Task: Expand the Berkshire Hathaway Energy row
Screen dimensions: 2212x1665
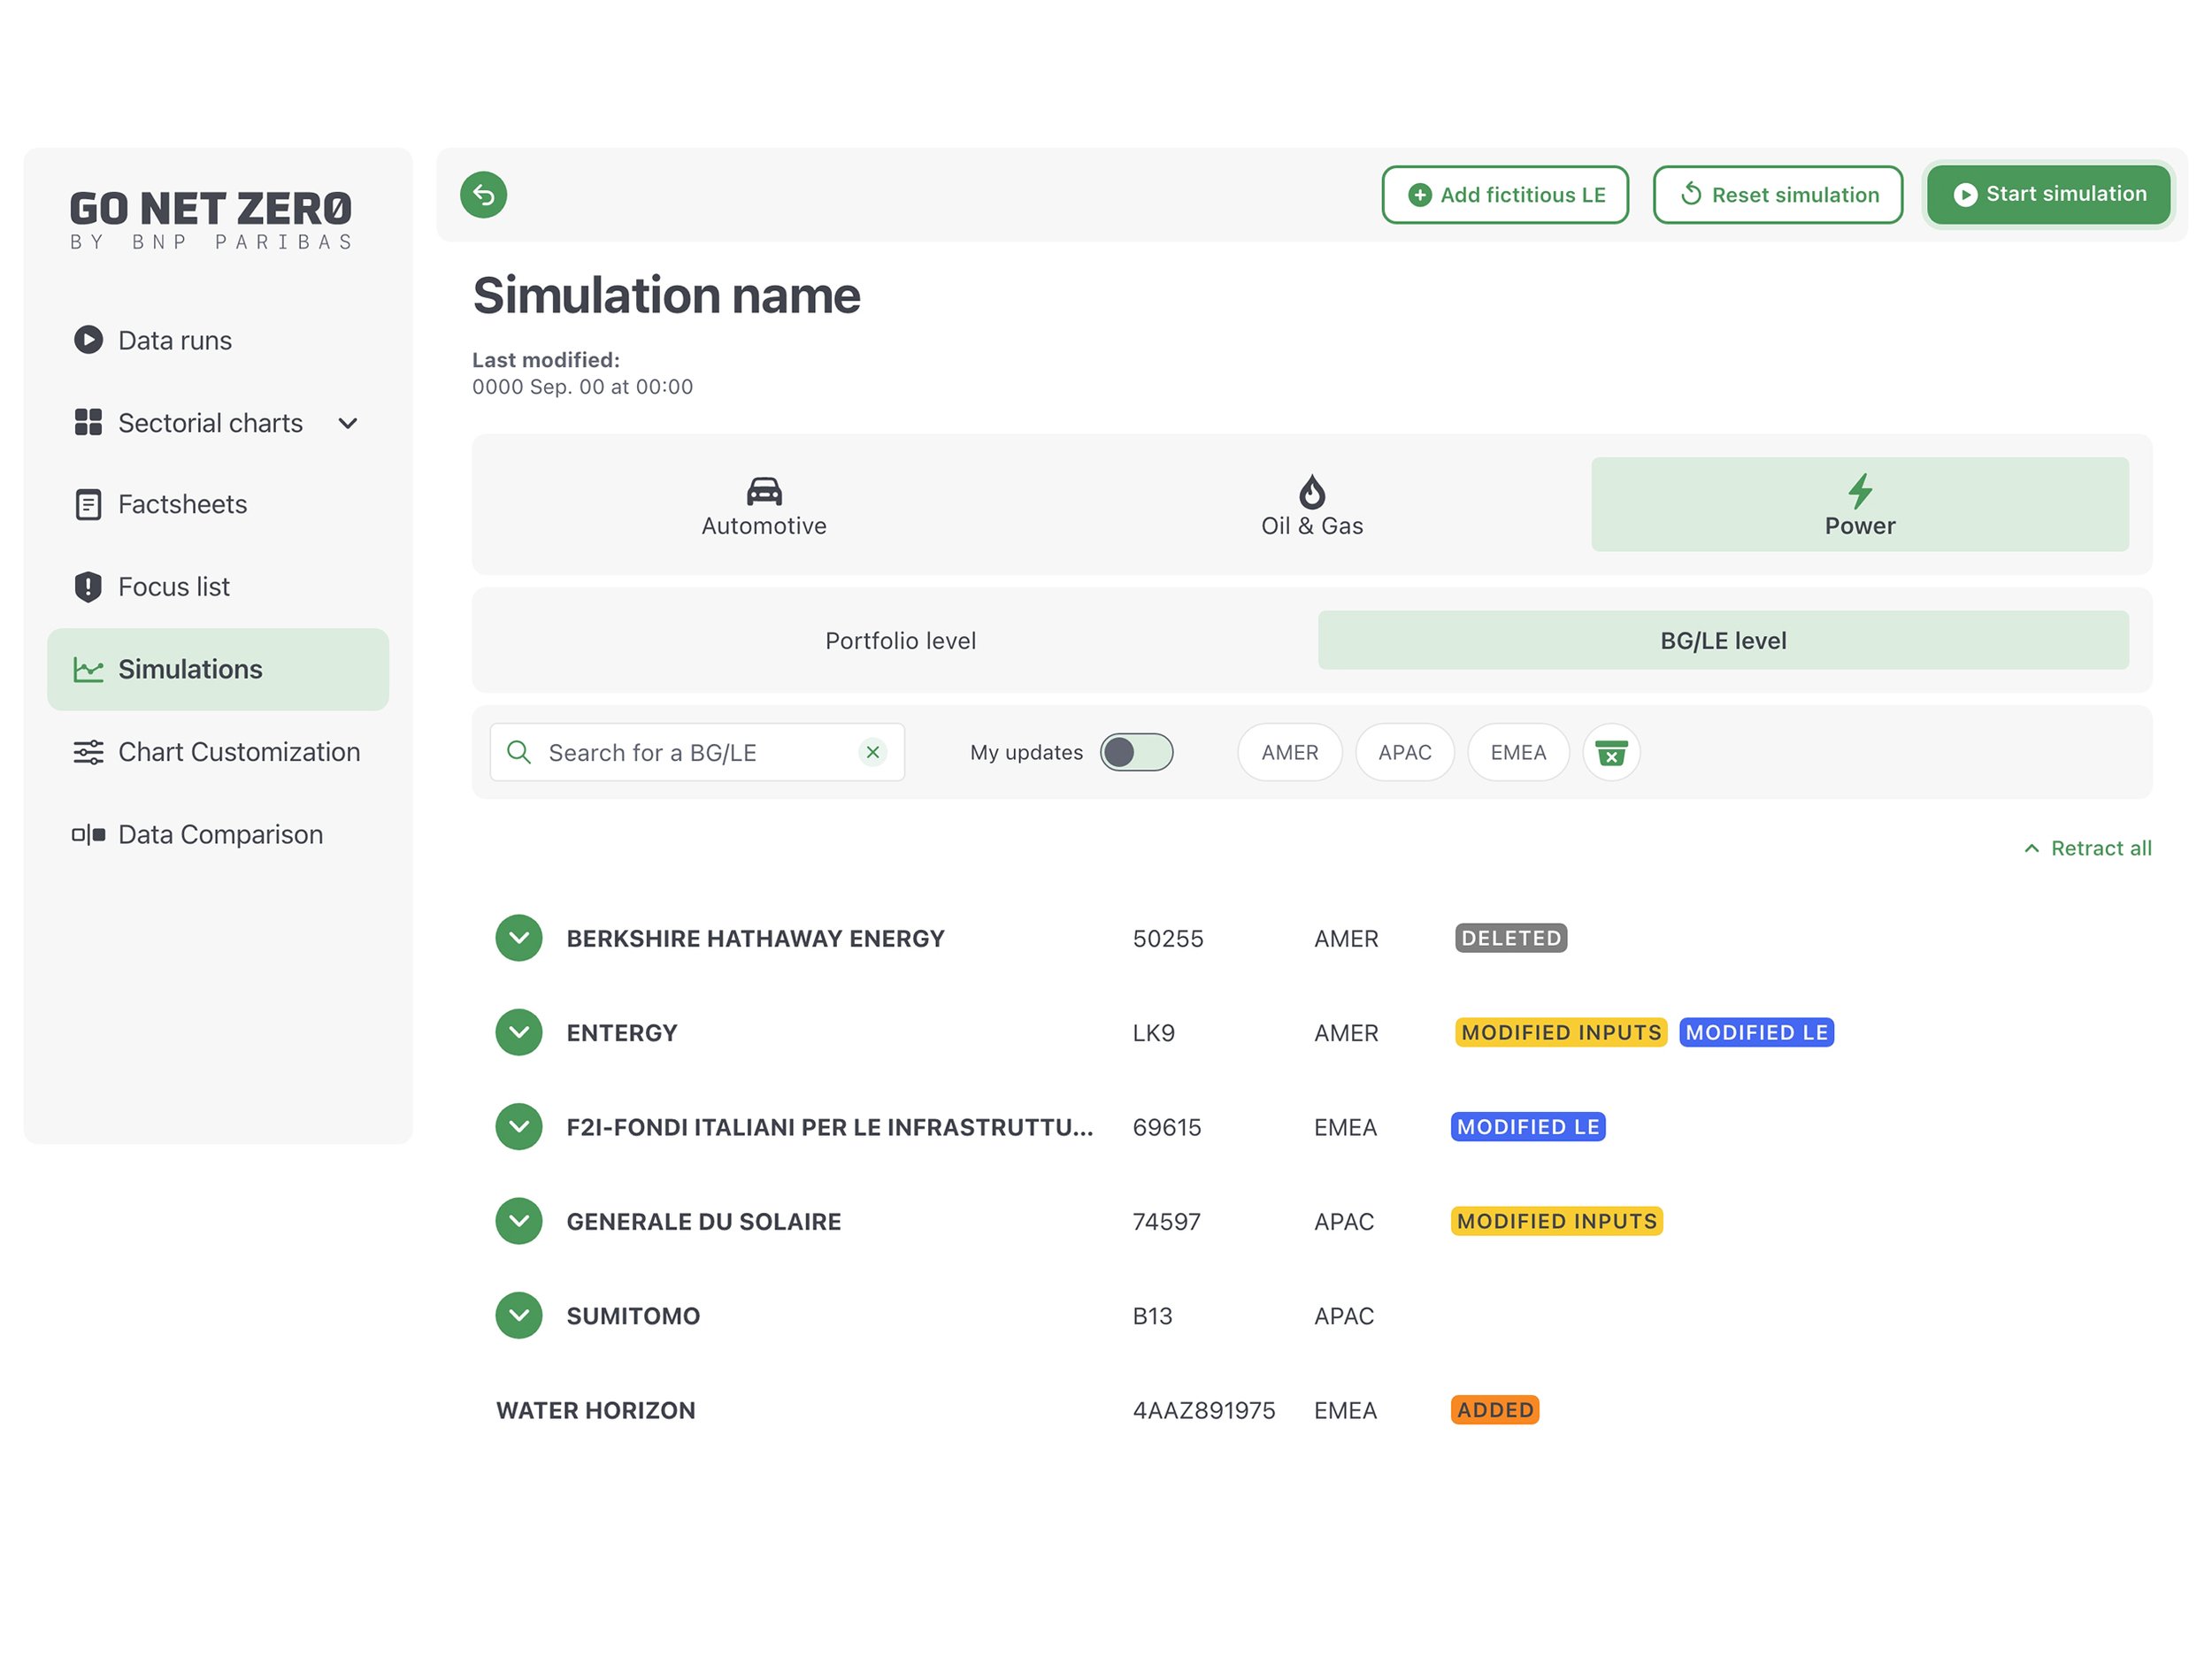Action: [x=519, y=938]
